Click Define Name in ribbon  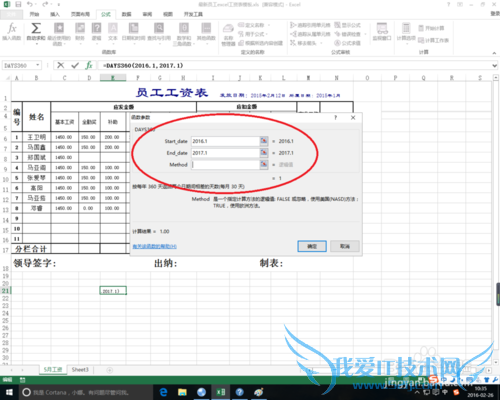click(254, 25)
